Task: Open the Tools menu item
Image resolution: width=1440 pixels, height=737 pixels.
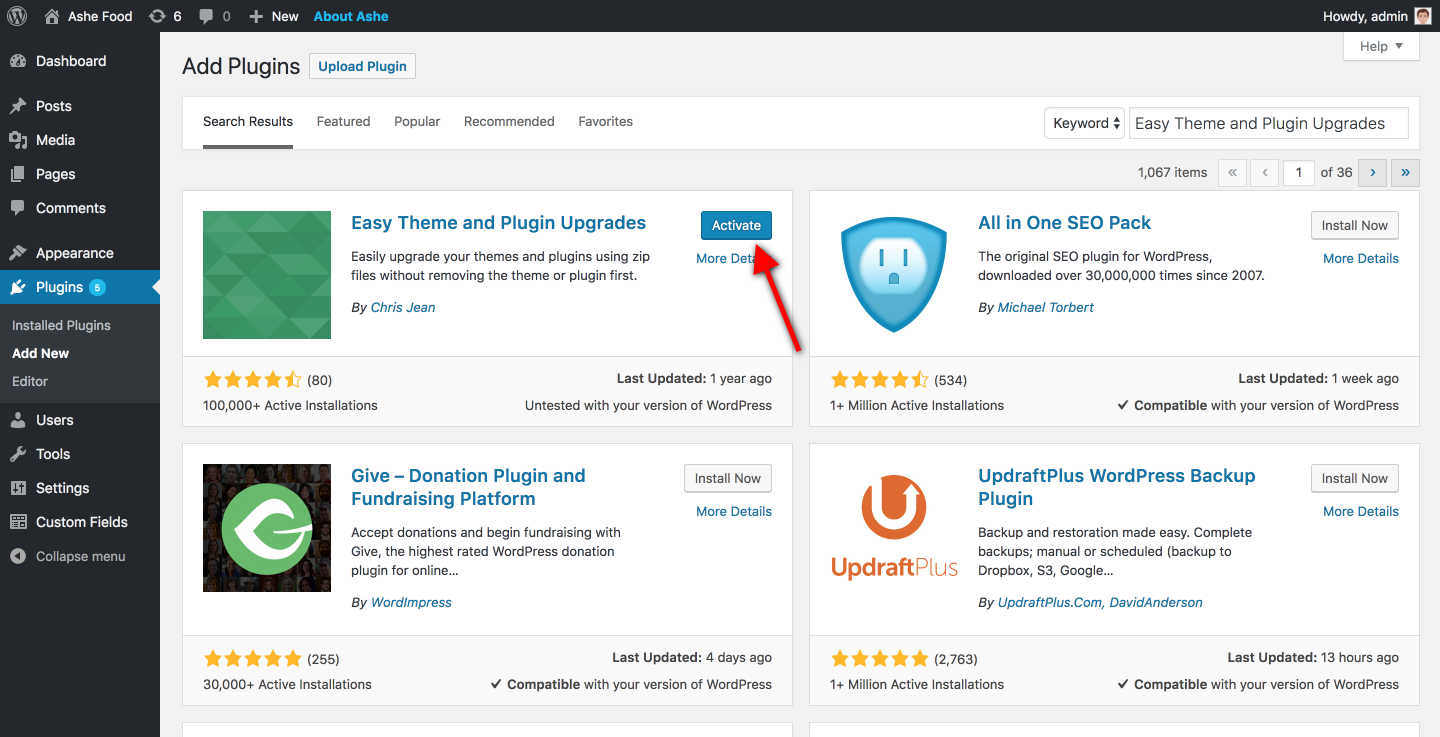Action: 53,454
